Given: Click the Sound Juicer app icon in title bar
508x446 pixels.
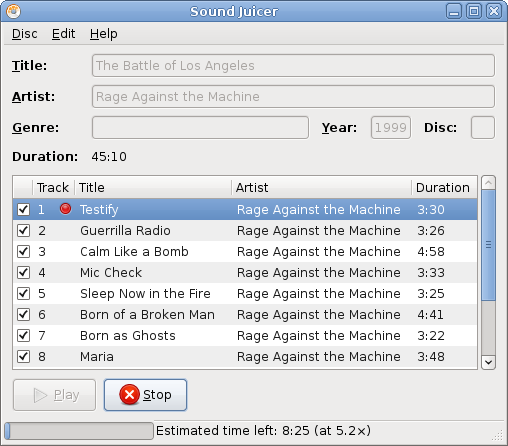Looking at the screenshot, I should coord(13,11).
